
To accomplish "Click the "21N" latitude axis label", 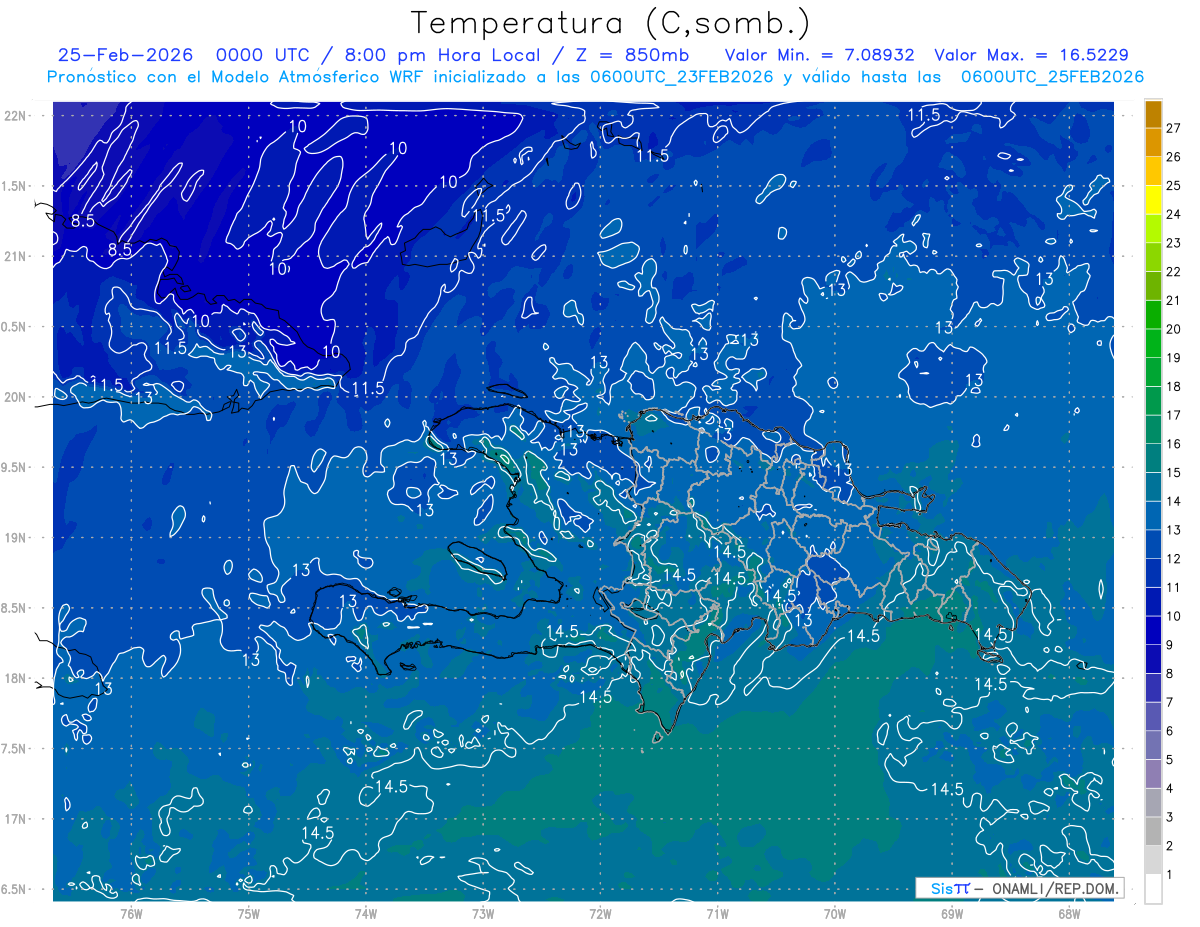I will [15, 257].
